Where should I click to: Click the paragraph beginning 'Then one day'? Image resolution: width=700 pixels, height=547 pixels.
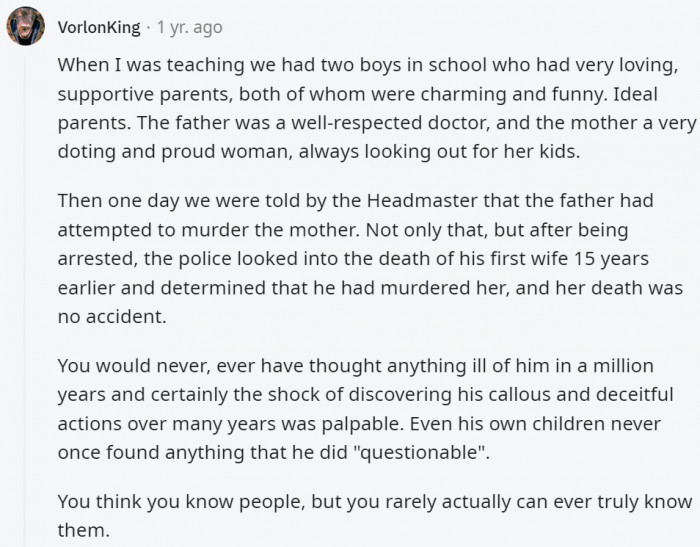(370, 259)
